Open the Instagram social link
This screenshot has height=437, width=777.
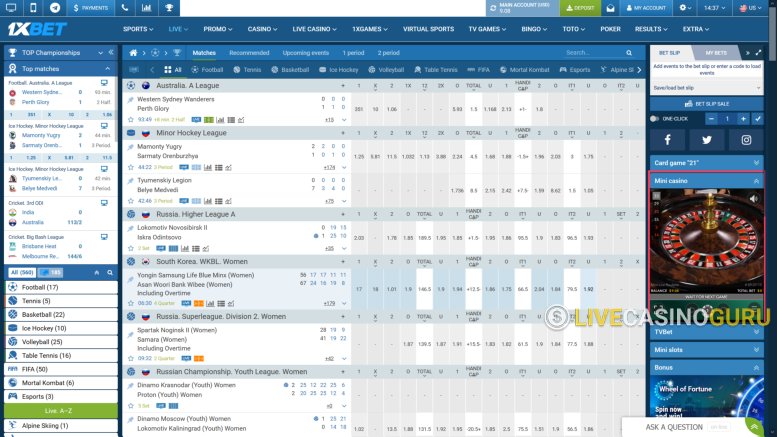[746, 140]
